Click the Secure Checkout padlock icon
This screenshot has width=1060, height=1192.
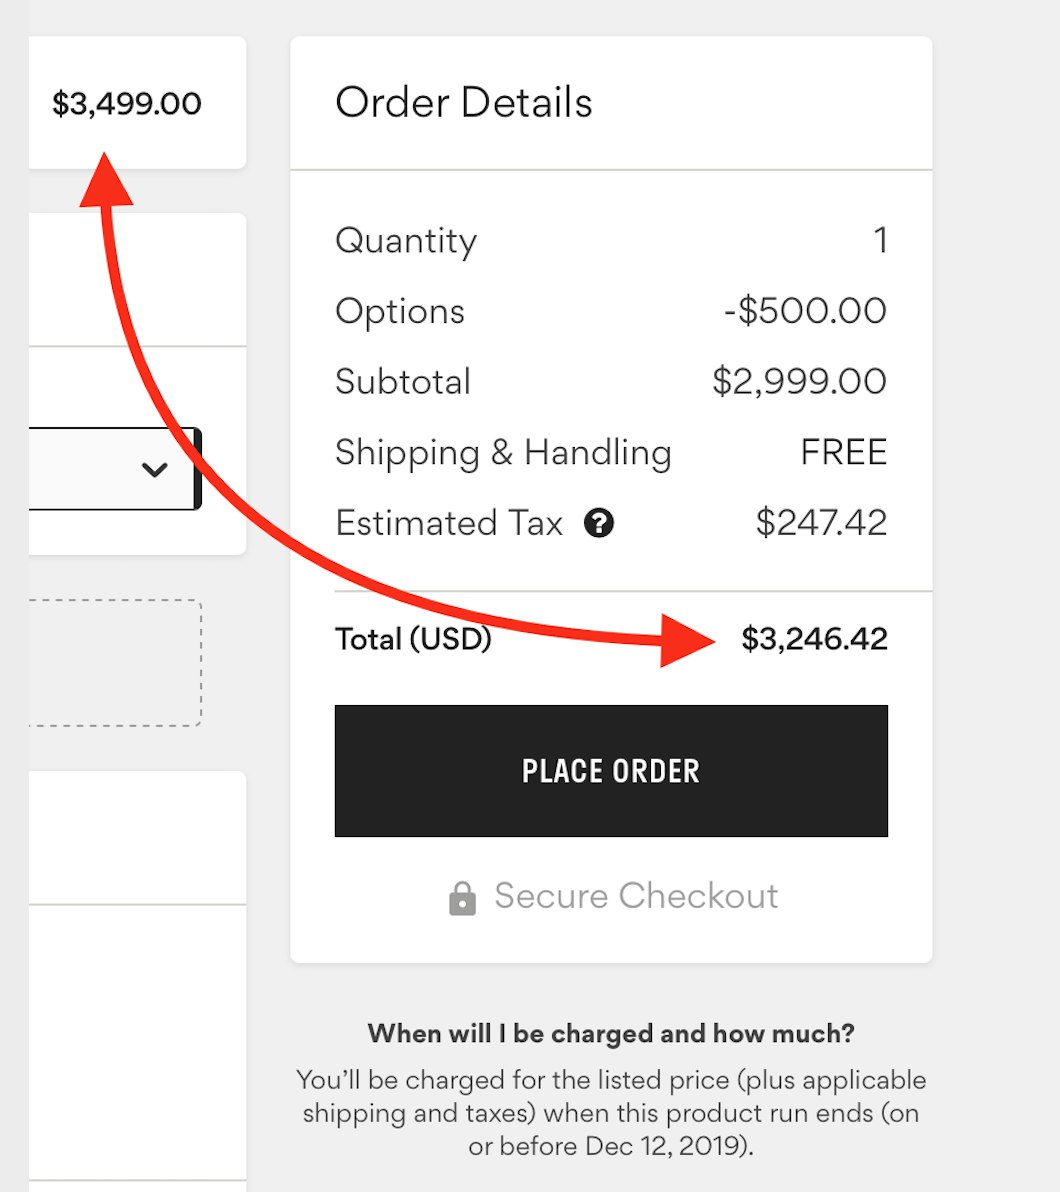[462, 898]
